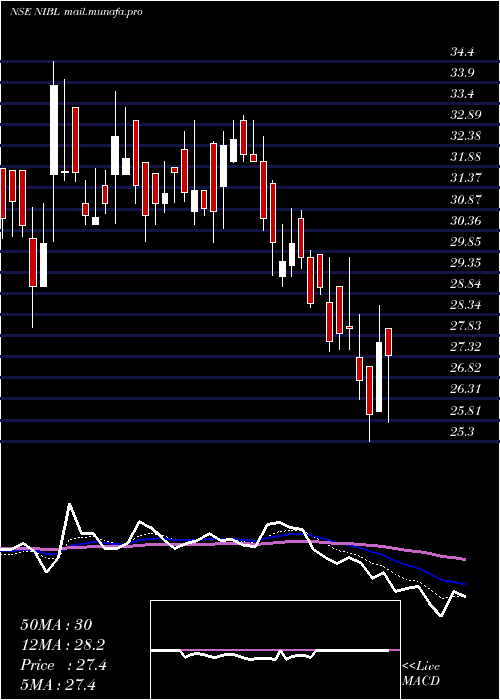Click the 'Price : 27.4' readout
This screenshot has height=700, width=500.
(x=63, y=665)
